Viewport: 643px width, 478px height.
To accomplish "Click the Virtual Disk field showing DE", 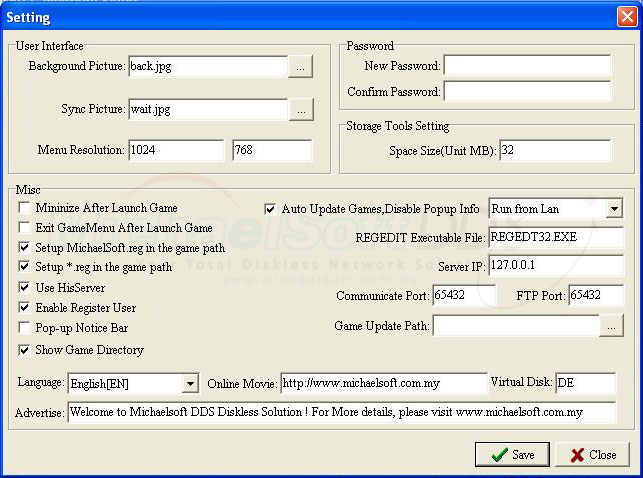I will 586,383.
